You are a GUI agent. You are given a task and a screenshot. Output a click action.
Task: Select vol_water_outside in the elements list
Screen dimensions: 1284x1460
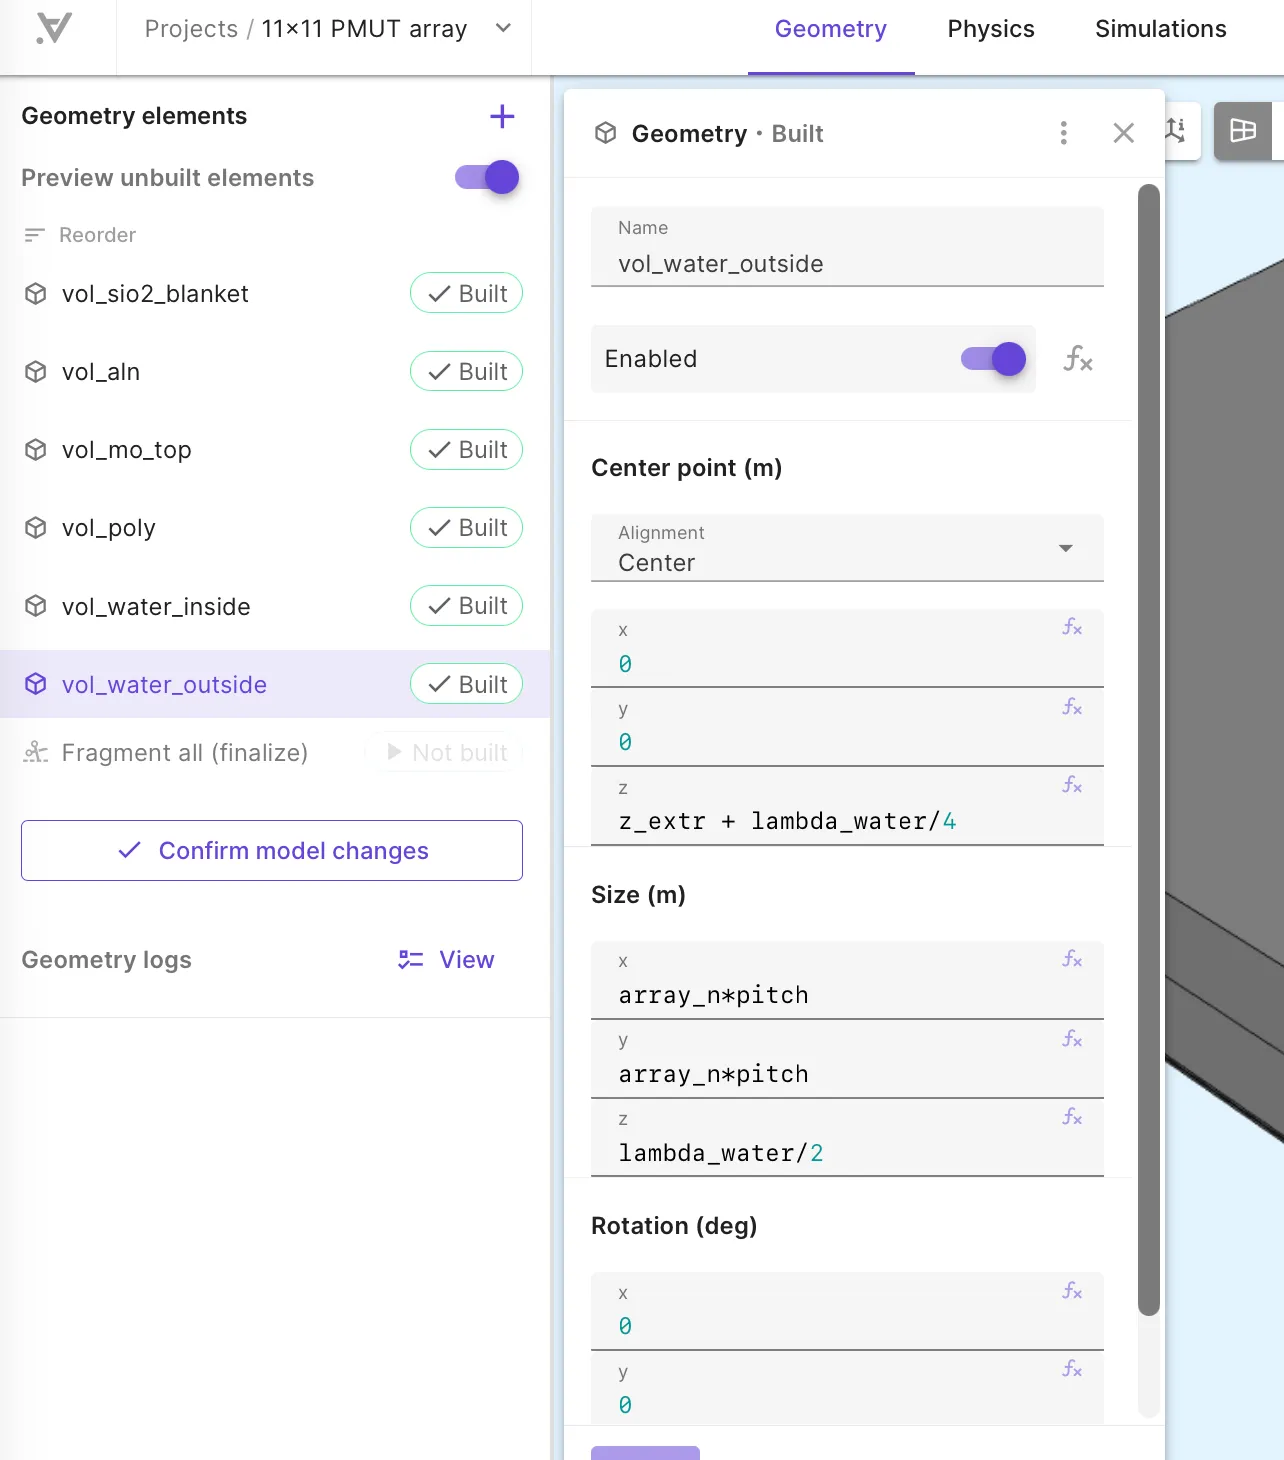pos(275,685)
